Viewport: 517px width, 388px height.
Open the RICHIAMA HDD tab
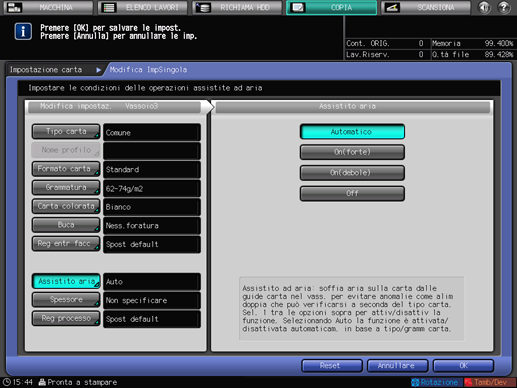(237, 7)
